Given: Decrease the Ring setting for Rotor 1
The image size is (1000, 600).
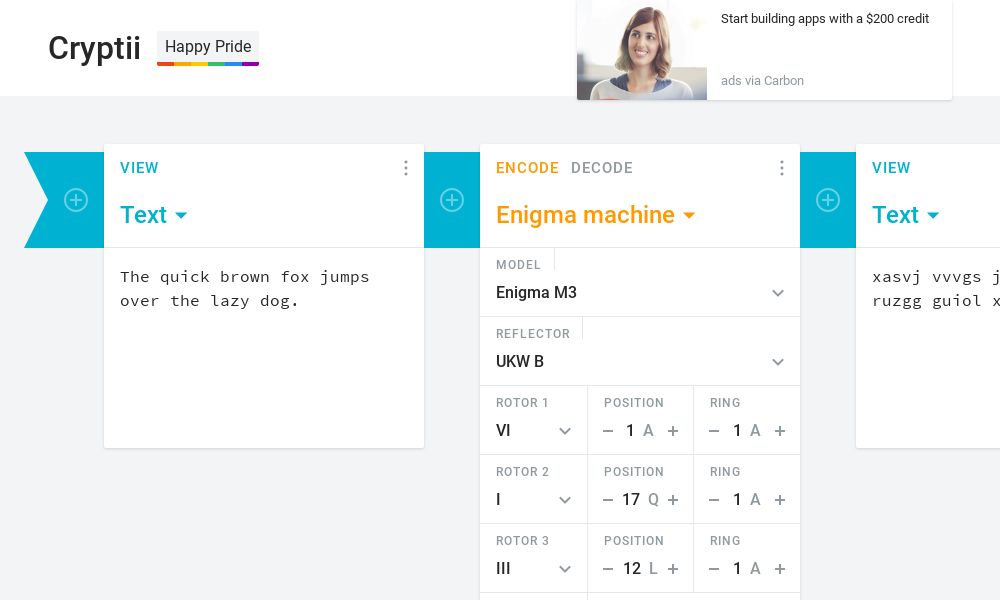Looking at the screenshot, I should pos(714,431).
